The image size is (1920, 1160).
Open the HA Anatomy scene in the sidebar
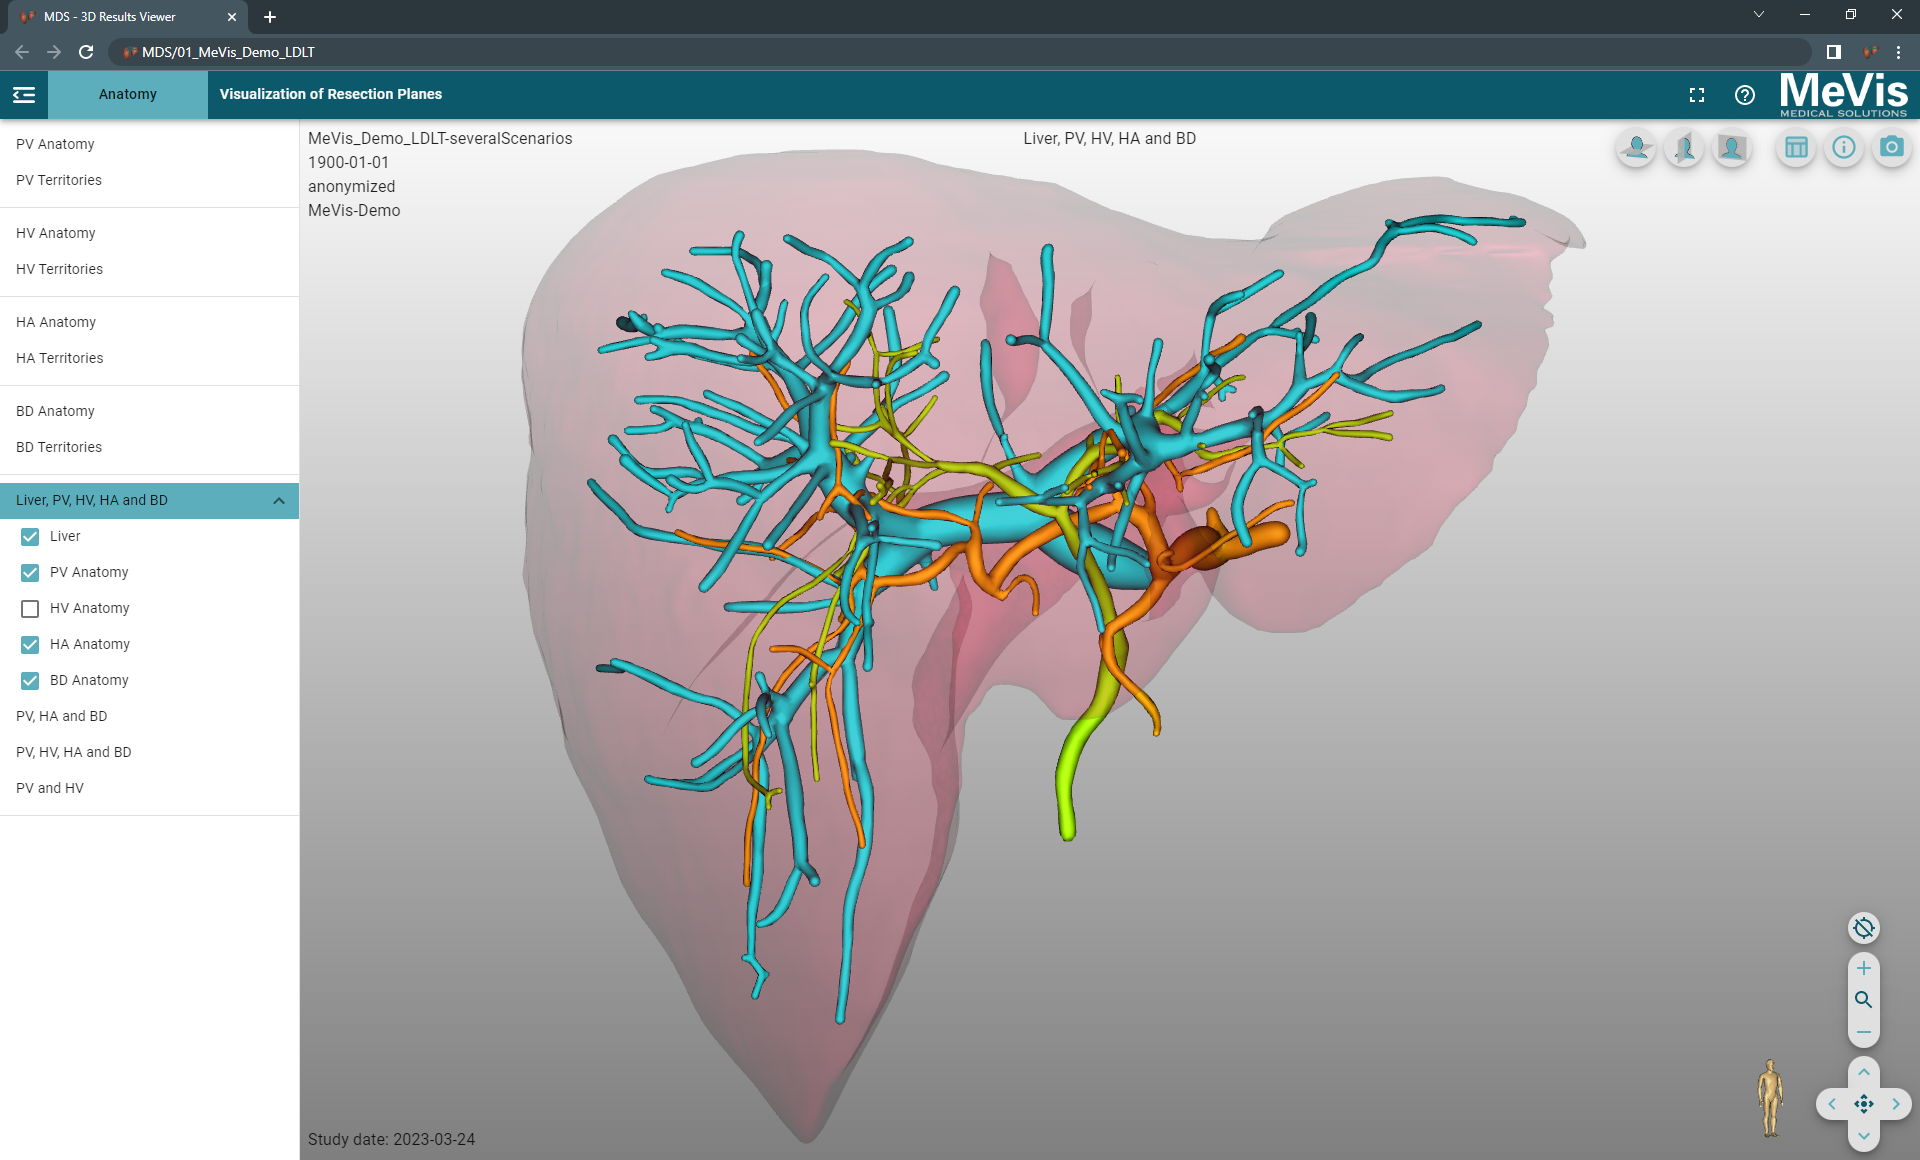[150, 322]
